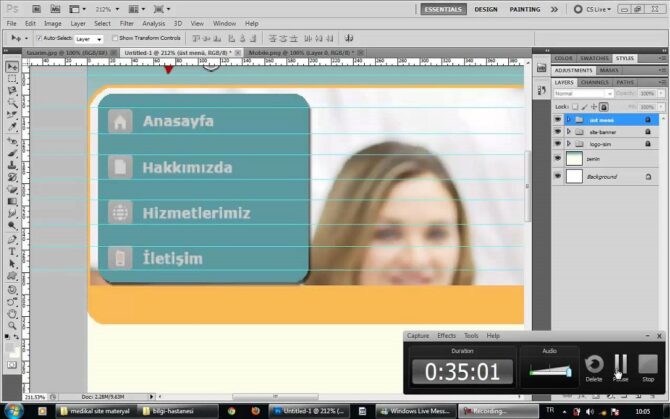Image resolution: width=670 pixels, height=419 pixels.
Task: Expand the logo-isim layer group
Action: (x=569, y=144)
